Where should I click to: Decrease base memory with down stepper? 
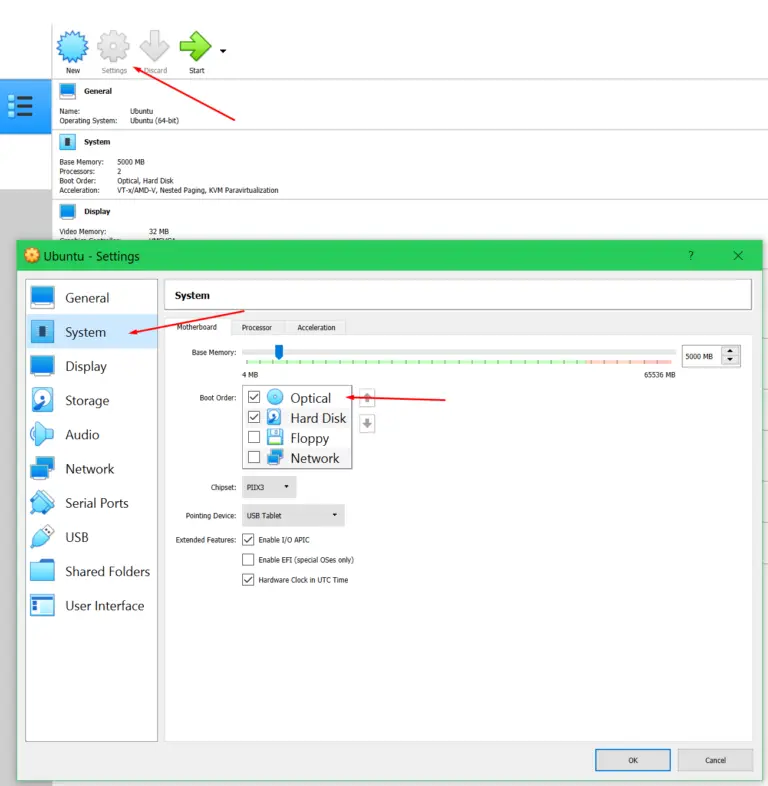(x=730, y=361)
